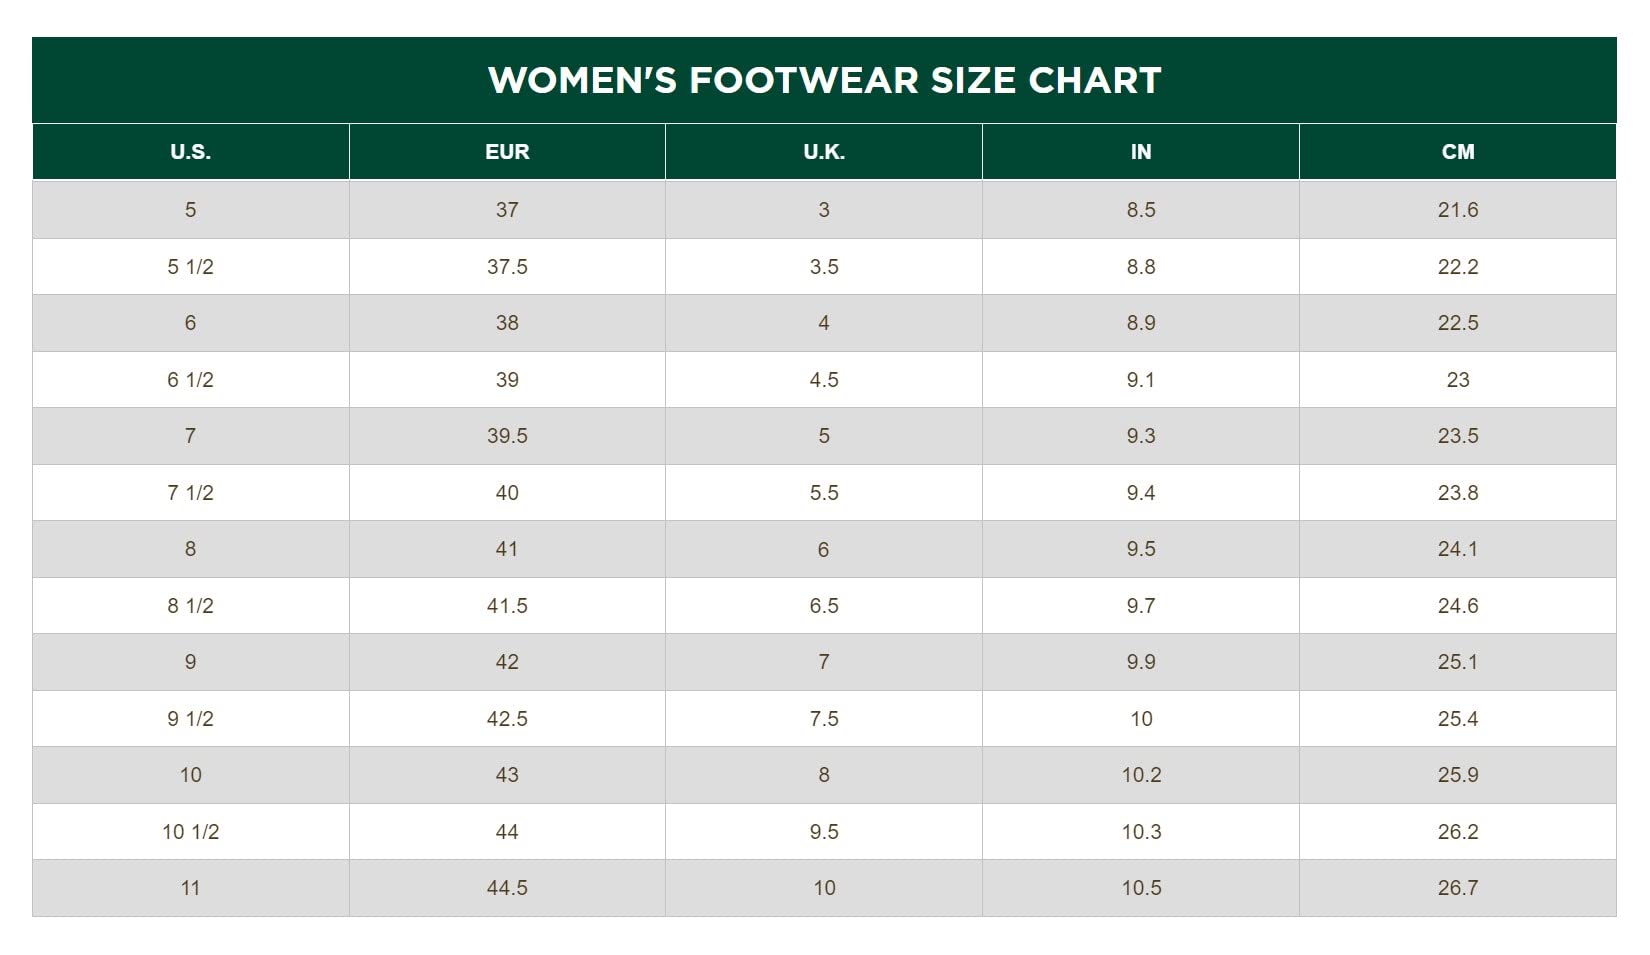Select U.S. size 7 1/2 cell

(190, 493)
